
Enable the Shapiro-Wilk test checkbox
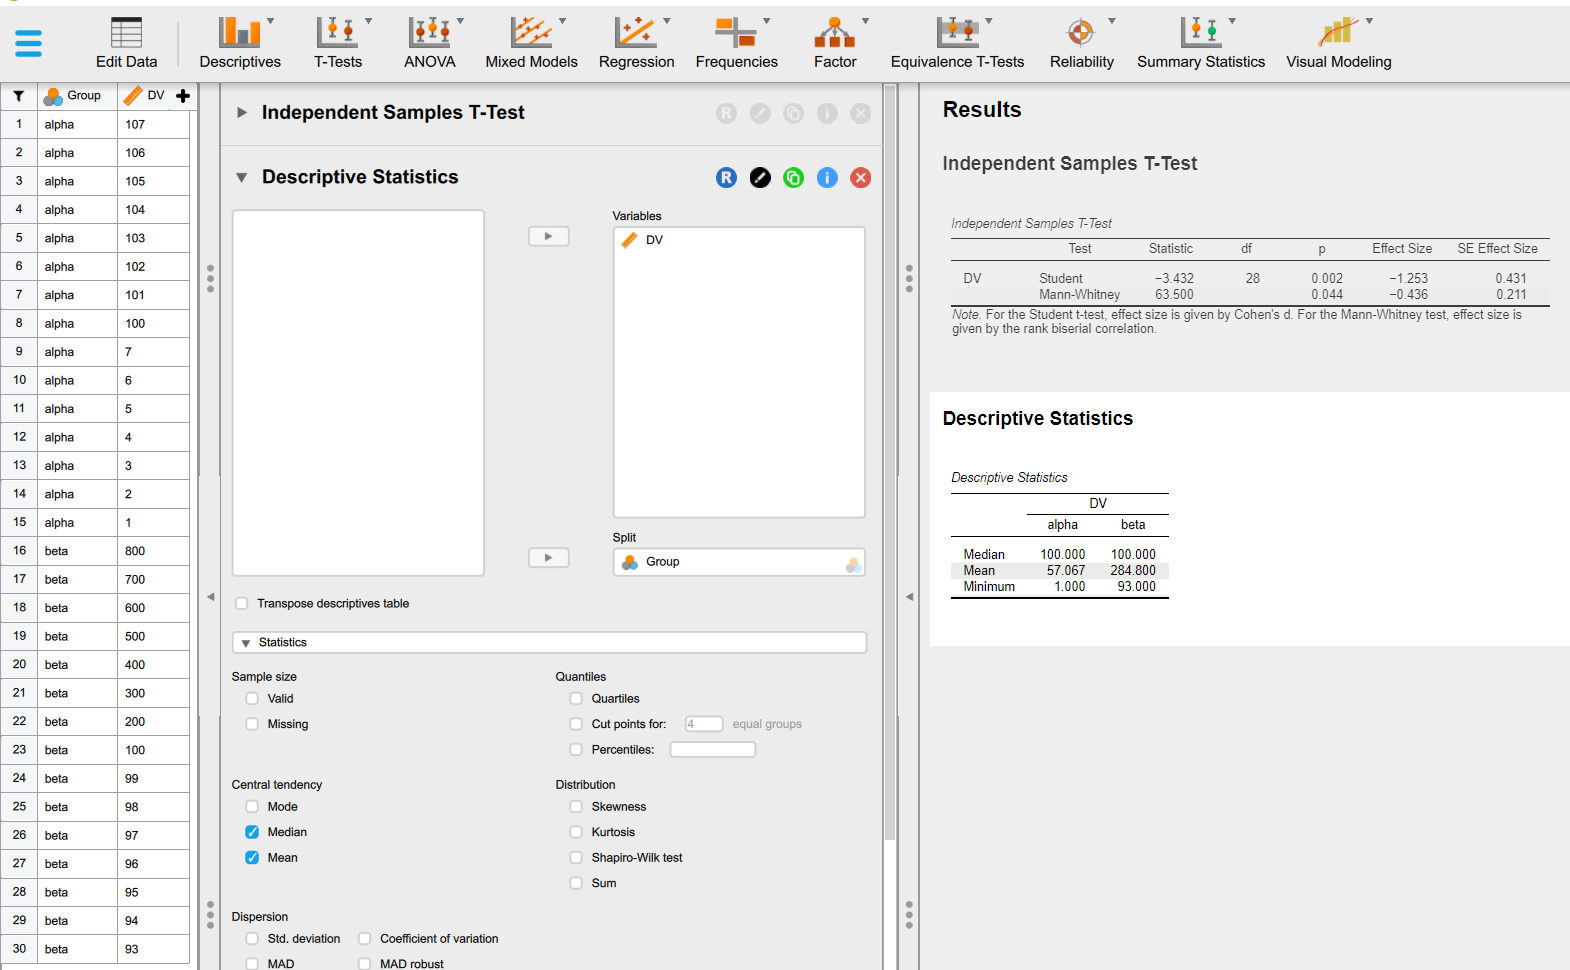pyautogui.click(x=576, y=858)
